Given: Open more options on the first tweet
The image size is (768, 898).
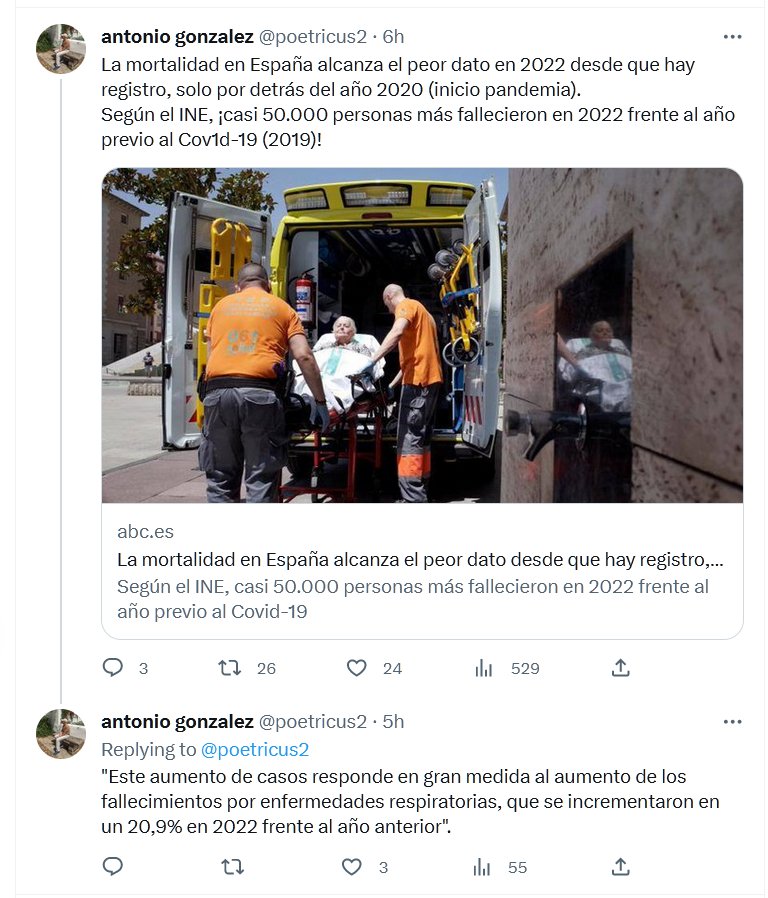Looking at the screenshot, I should [732, 37].
